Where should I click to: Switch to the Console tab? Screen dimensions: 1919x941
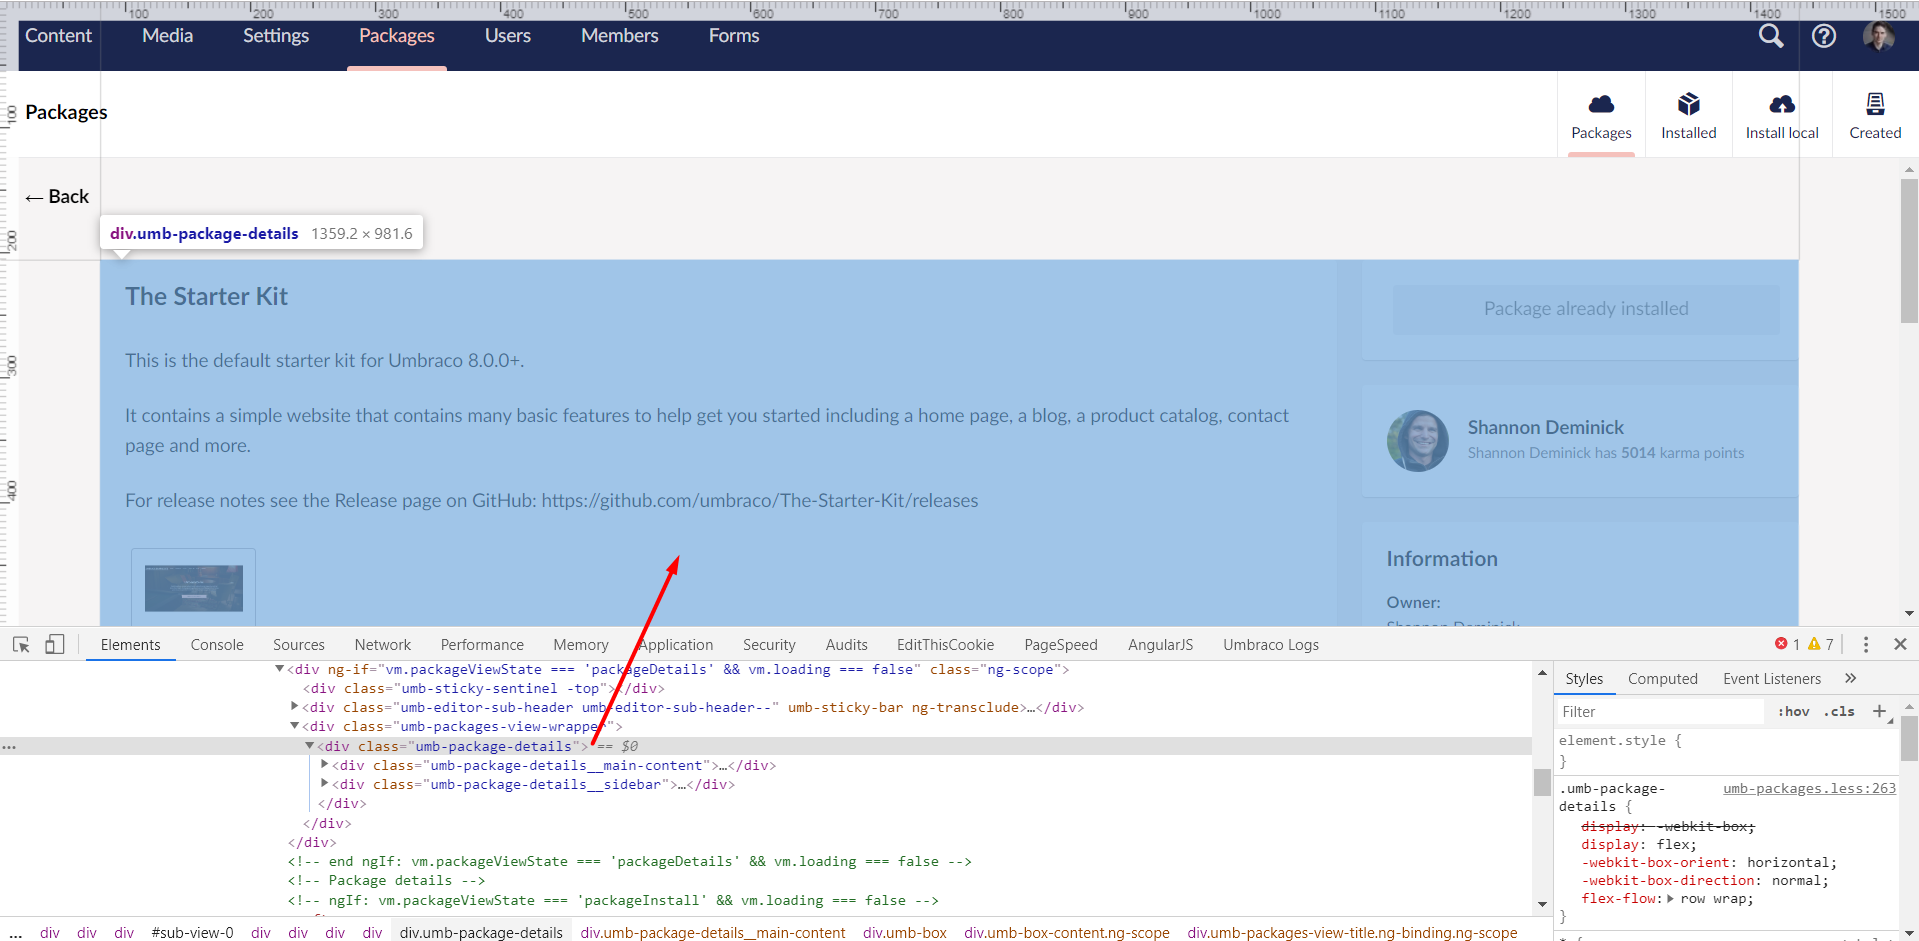(x=216, y=644)
